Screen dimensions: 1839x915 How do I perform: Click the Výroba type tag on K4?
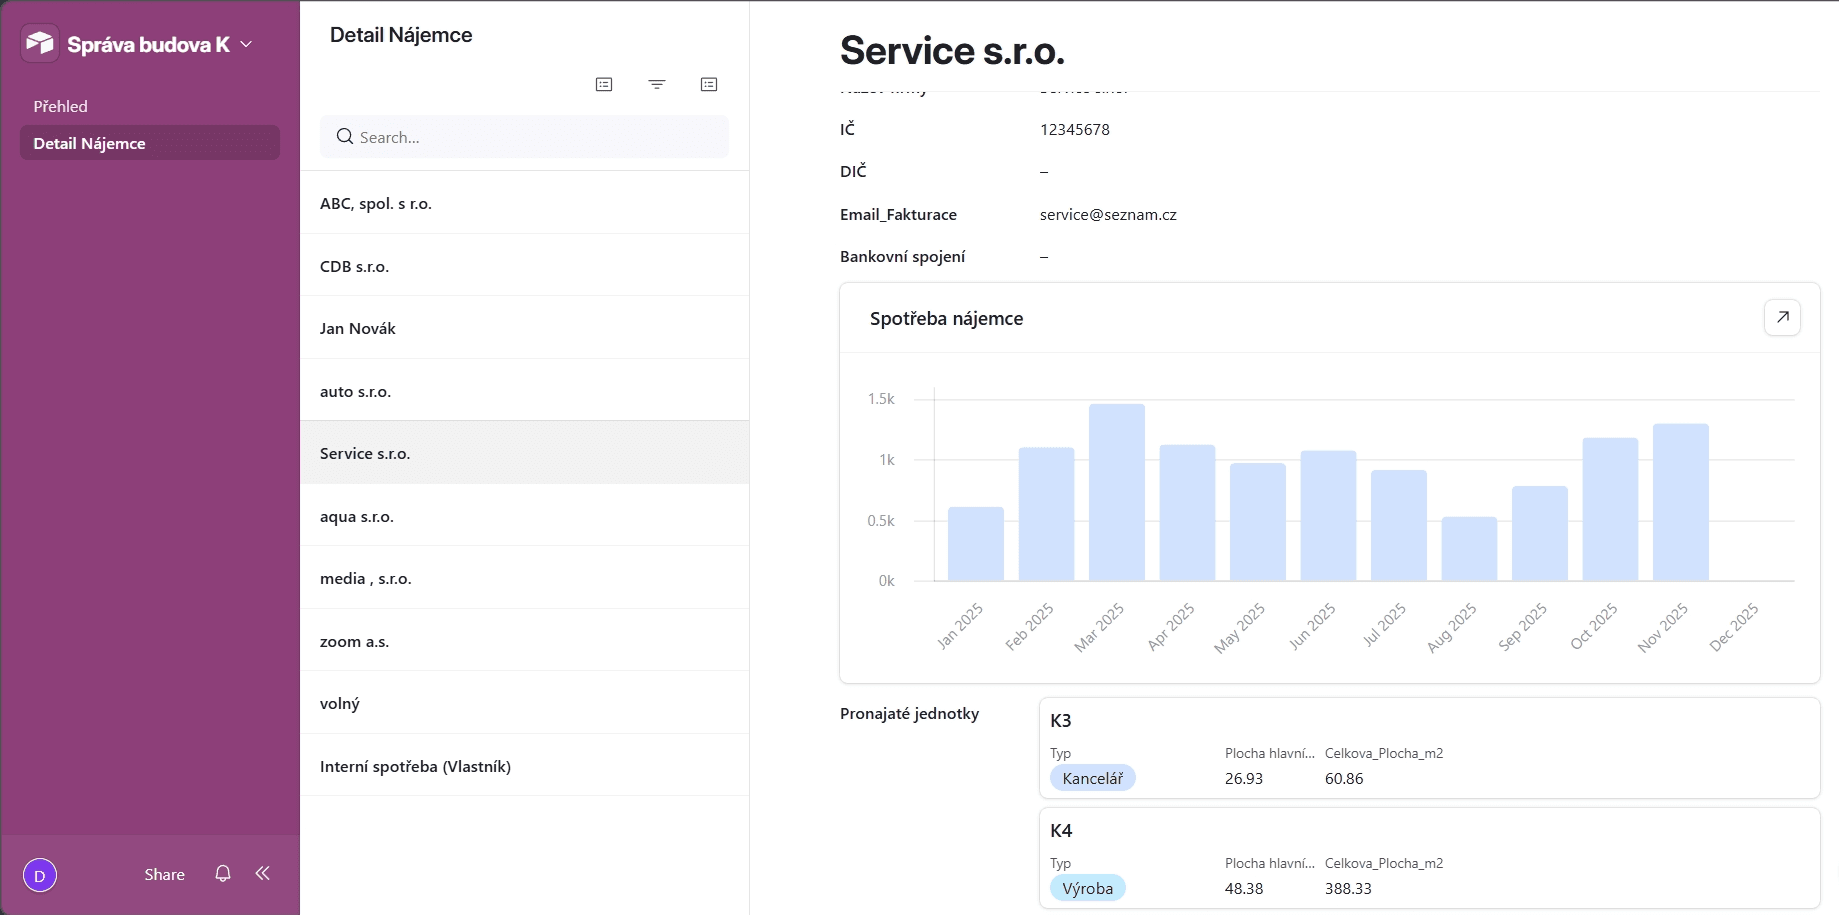tap(1088, 888)
